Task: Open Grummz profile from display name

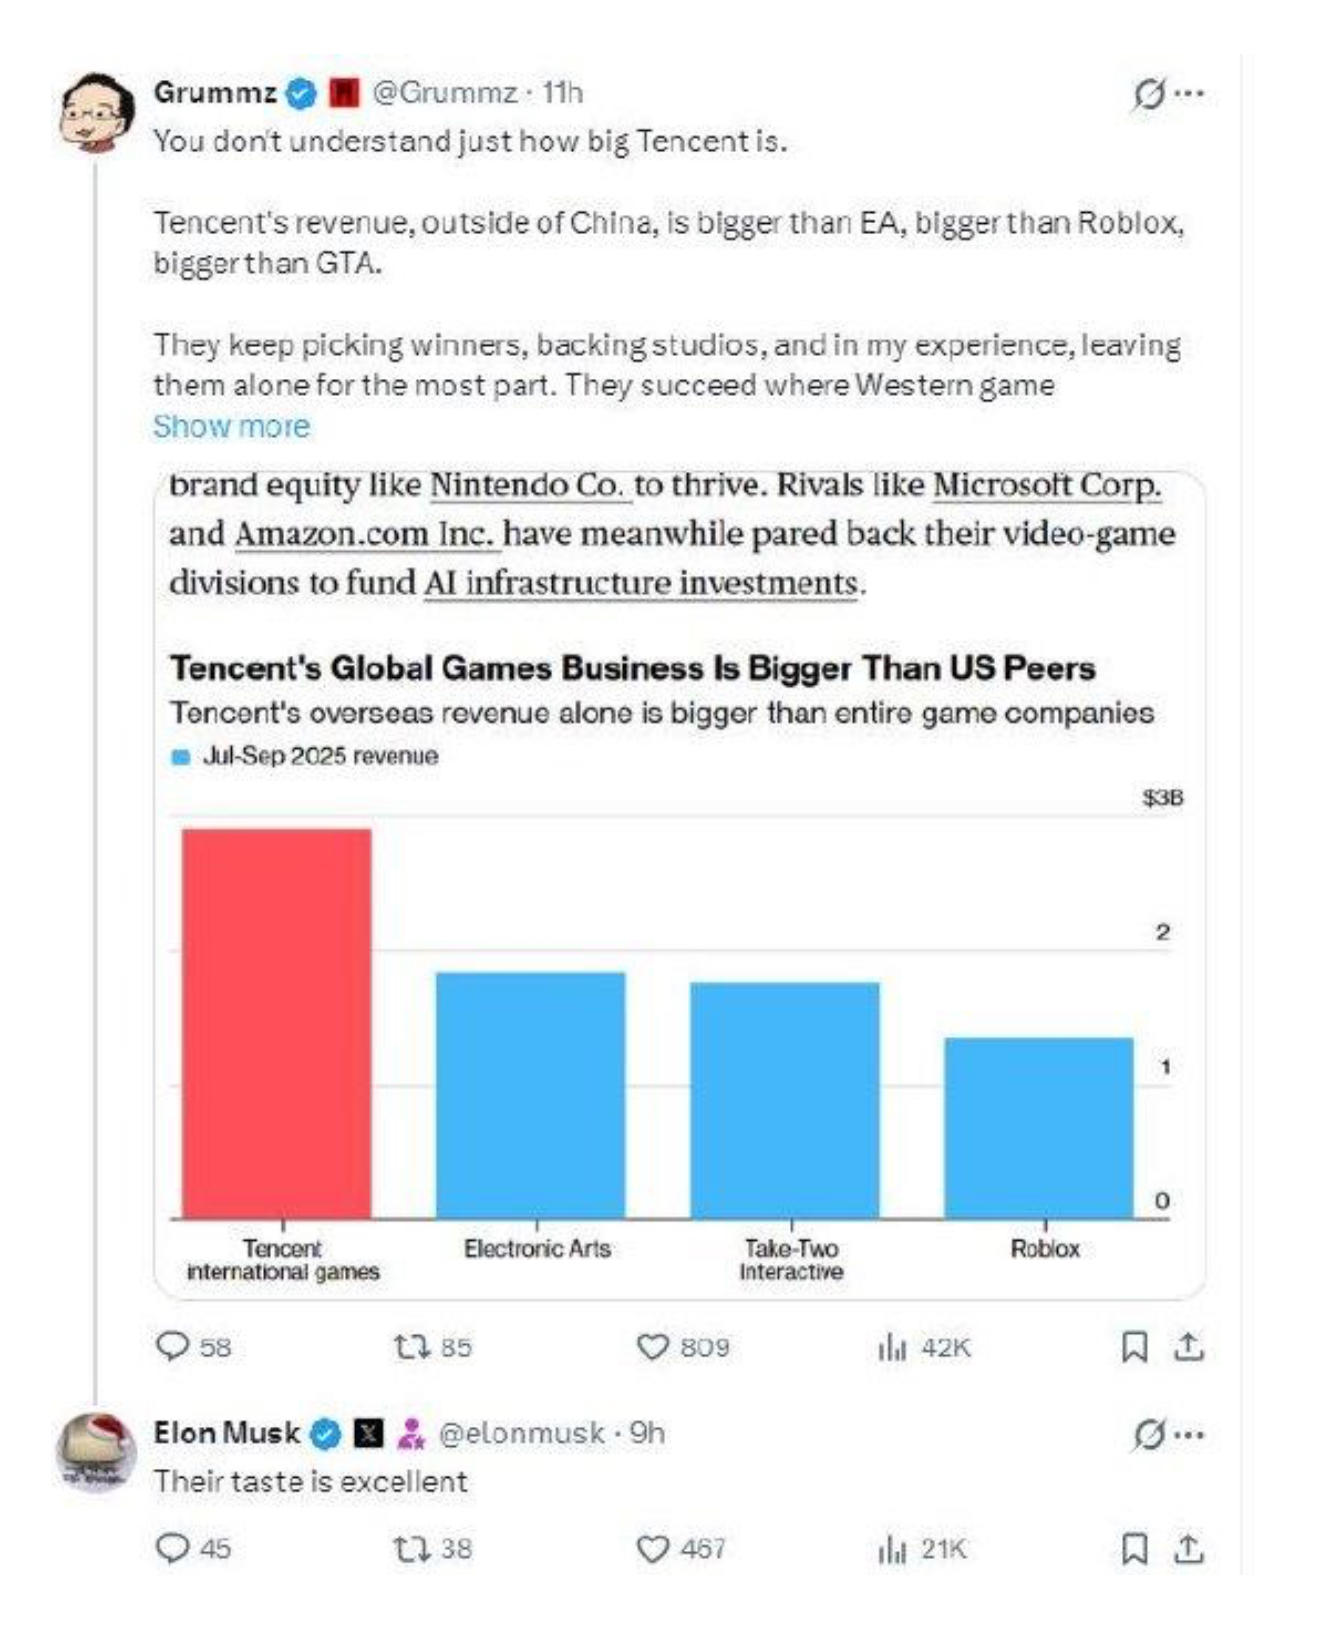Action: click(214, 93)
